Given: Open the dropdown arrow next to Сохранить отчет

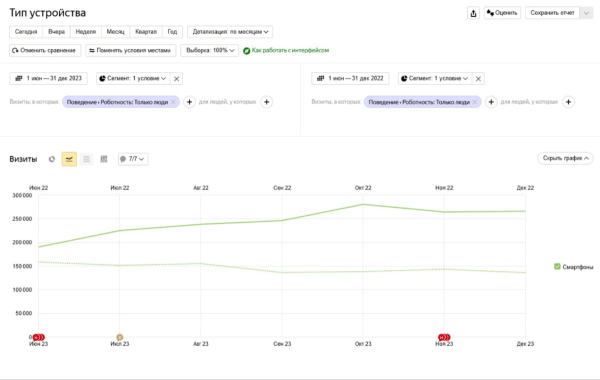Looking at the screenshot, I should 586,13.
